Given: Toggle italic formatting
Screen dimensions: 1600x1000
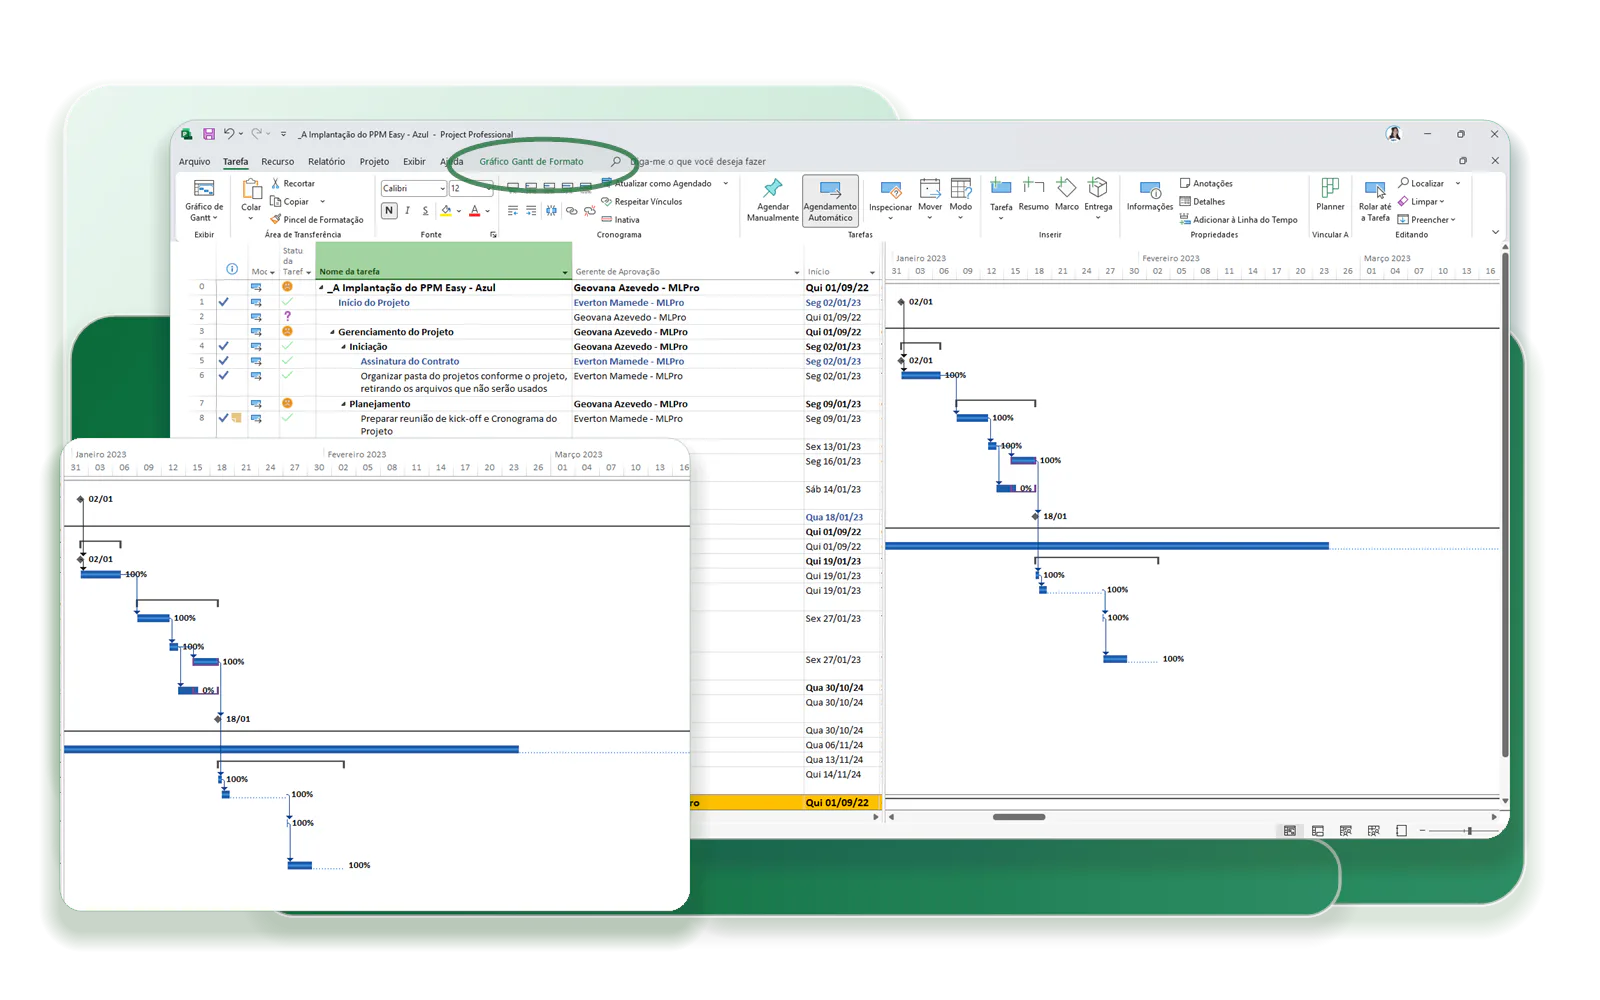Looking at the screenshot, I should [407, 211].
